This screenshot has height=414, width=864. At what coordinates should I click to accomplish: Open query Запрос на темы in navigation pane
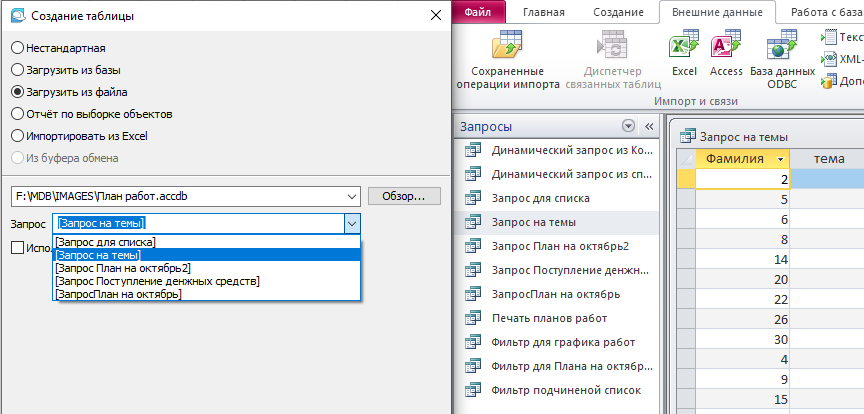coord(556,222)
